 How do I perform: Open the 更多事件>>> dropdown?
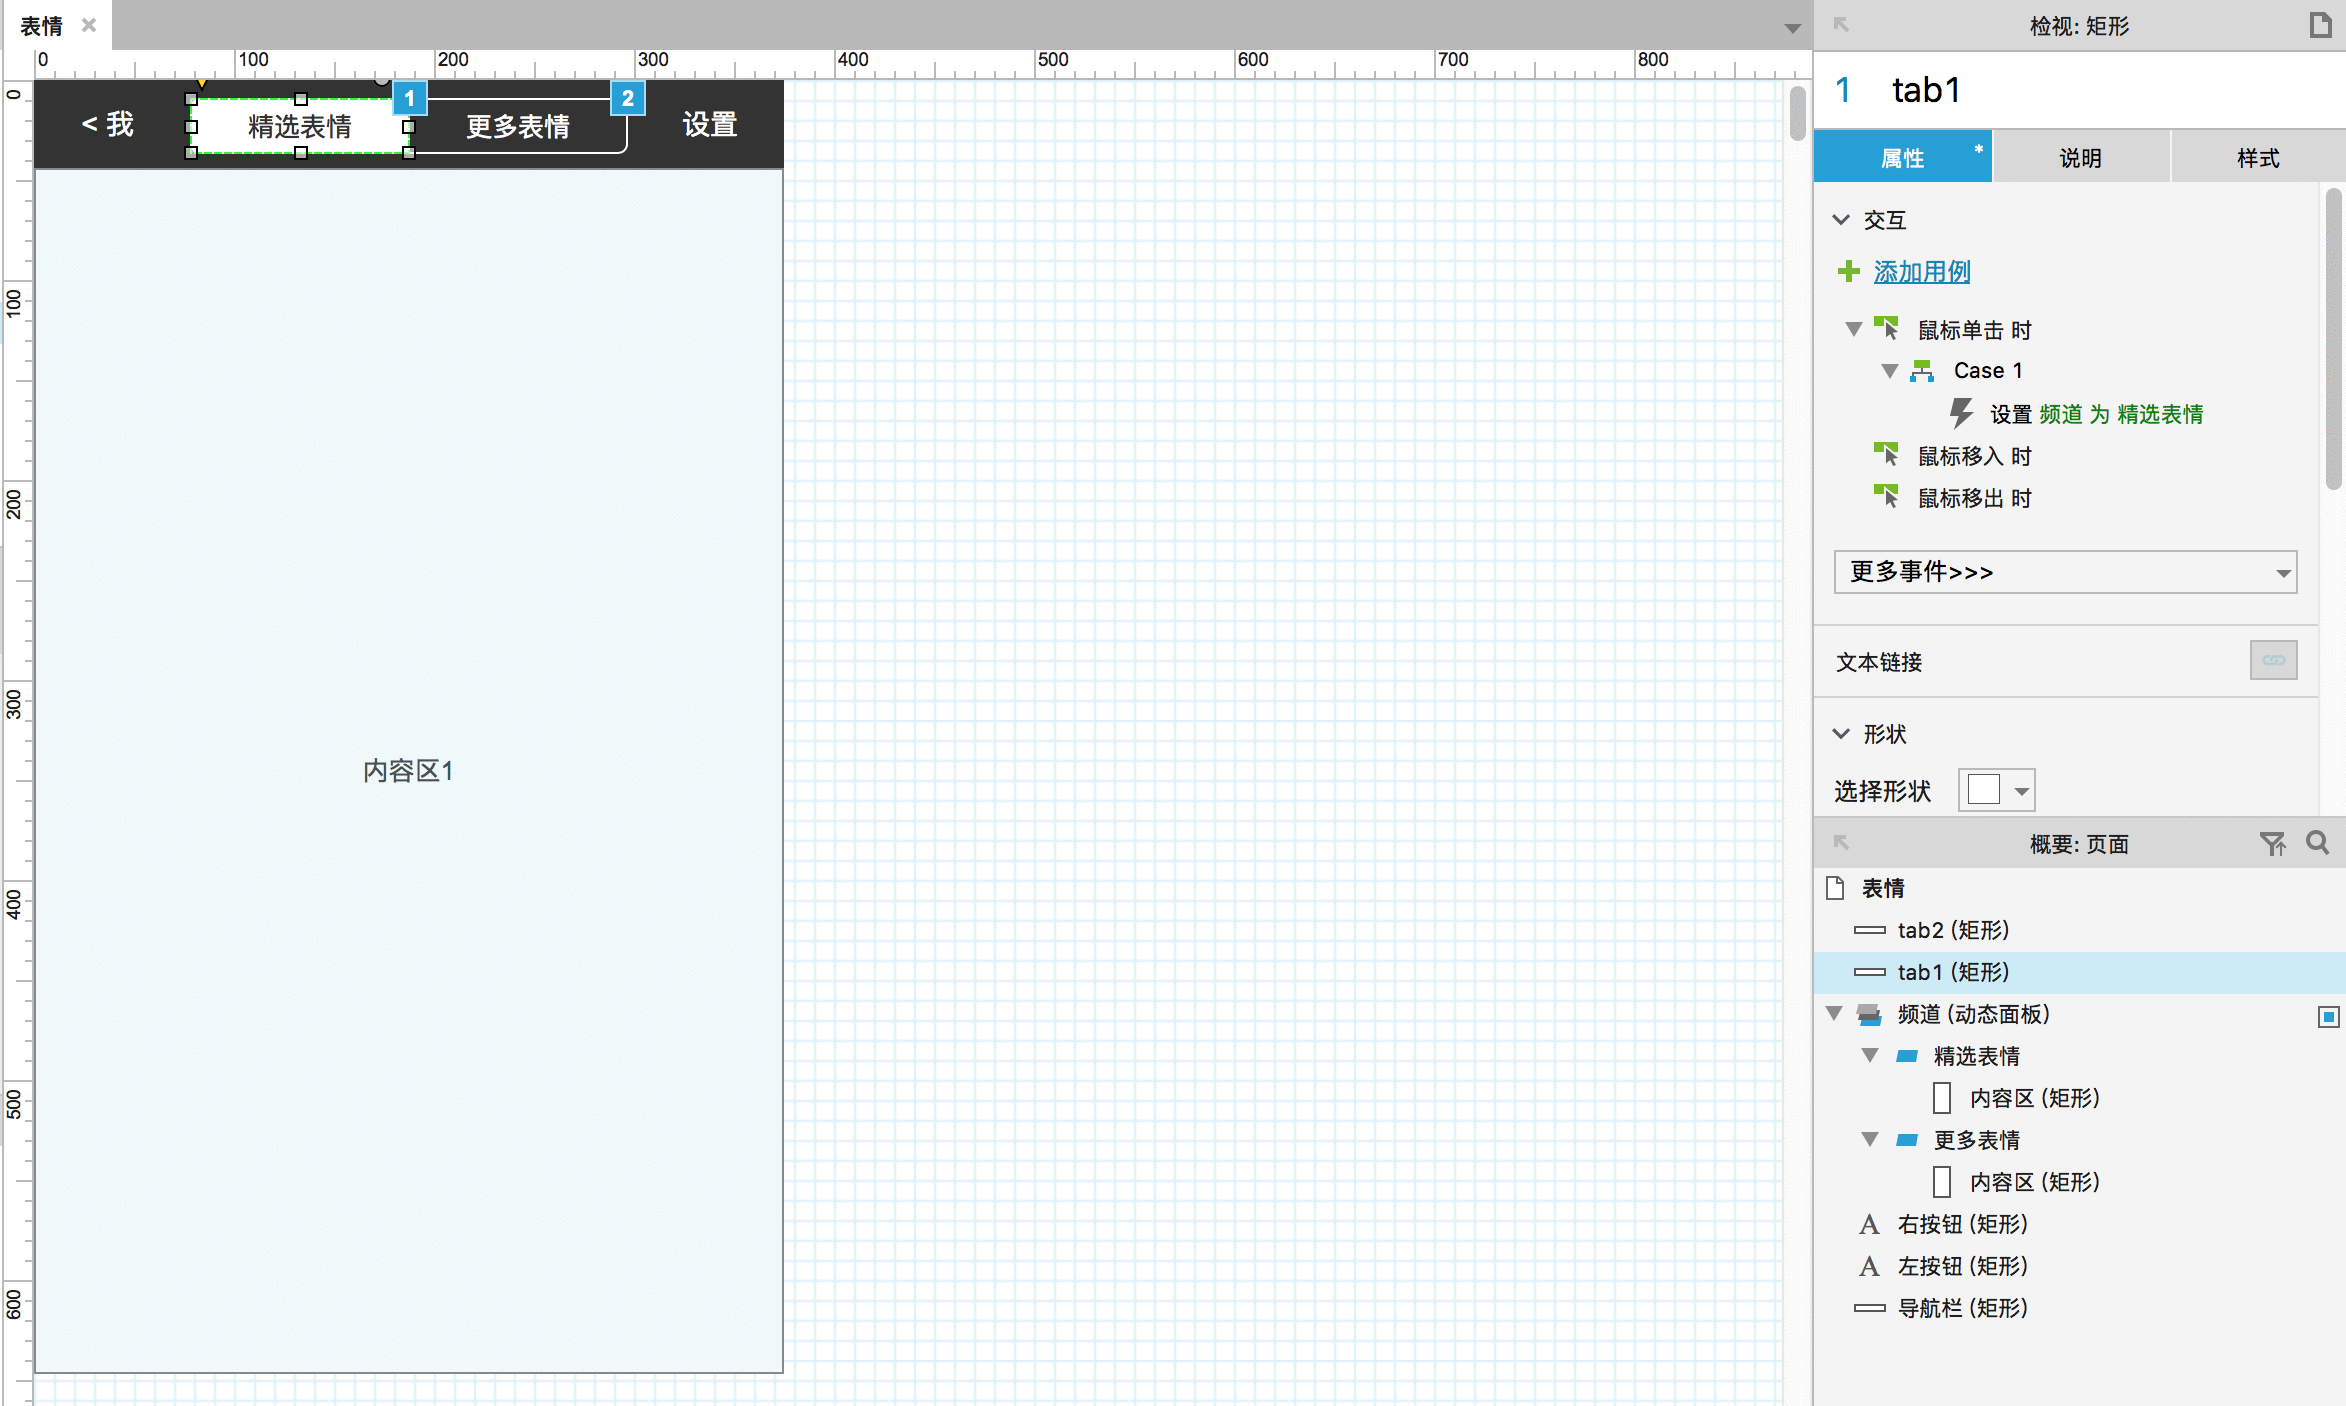tap(2065, 572)
